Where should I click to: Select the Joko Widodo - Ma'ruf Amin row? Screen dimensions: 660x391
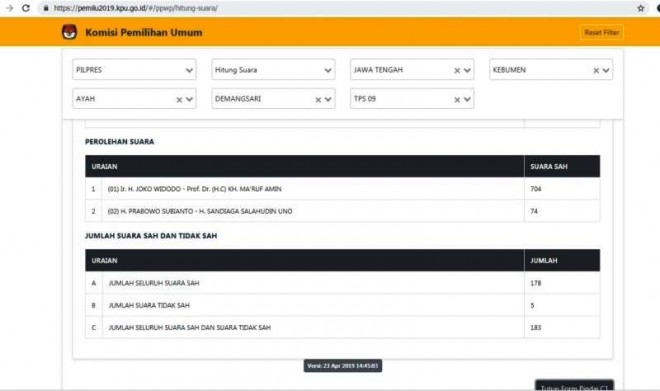click(343, 189)
